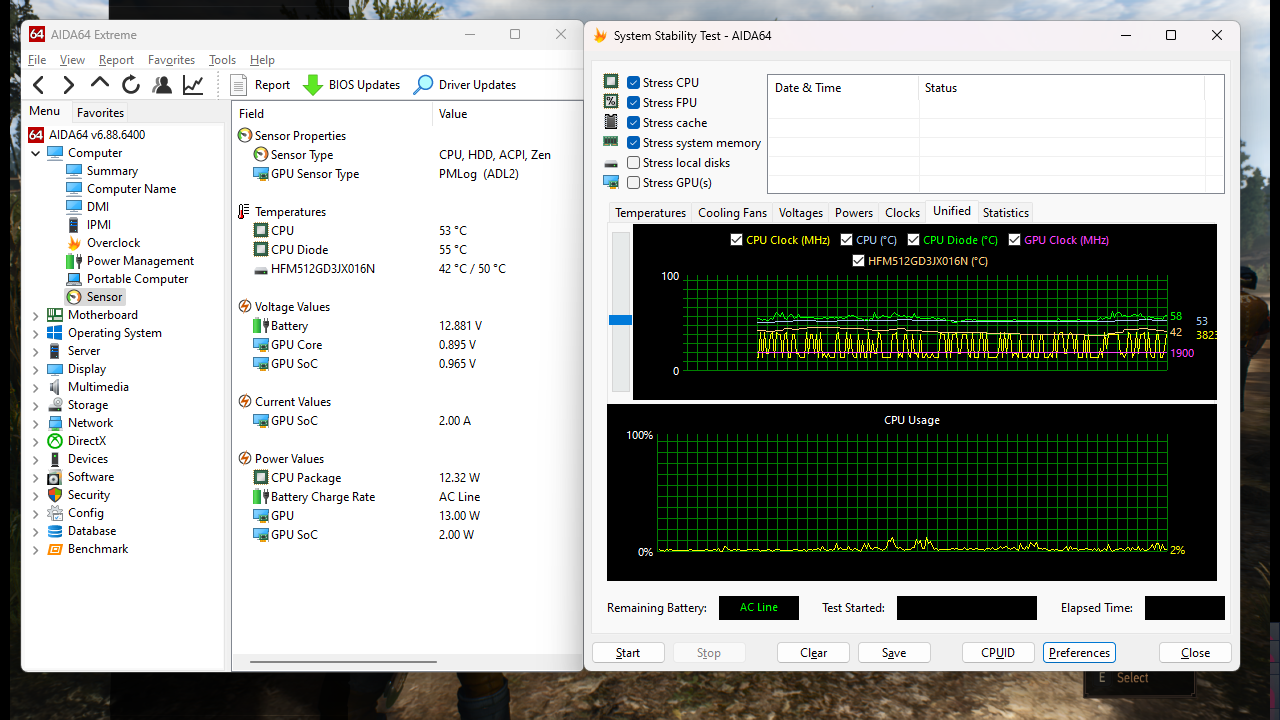Click the Forward arrow in AIDA64 toolbar
Image resolution: width=1280 pixels, height=720 pixels.
(x=68, y=85)
